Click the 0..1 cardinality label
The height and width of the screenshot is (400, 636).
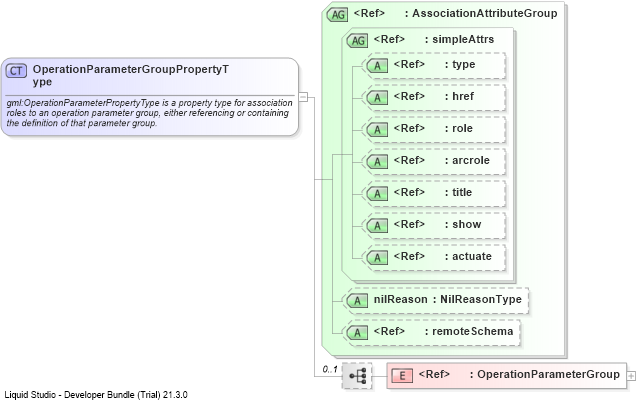pyautogui.click(x=330, y=370)
